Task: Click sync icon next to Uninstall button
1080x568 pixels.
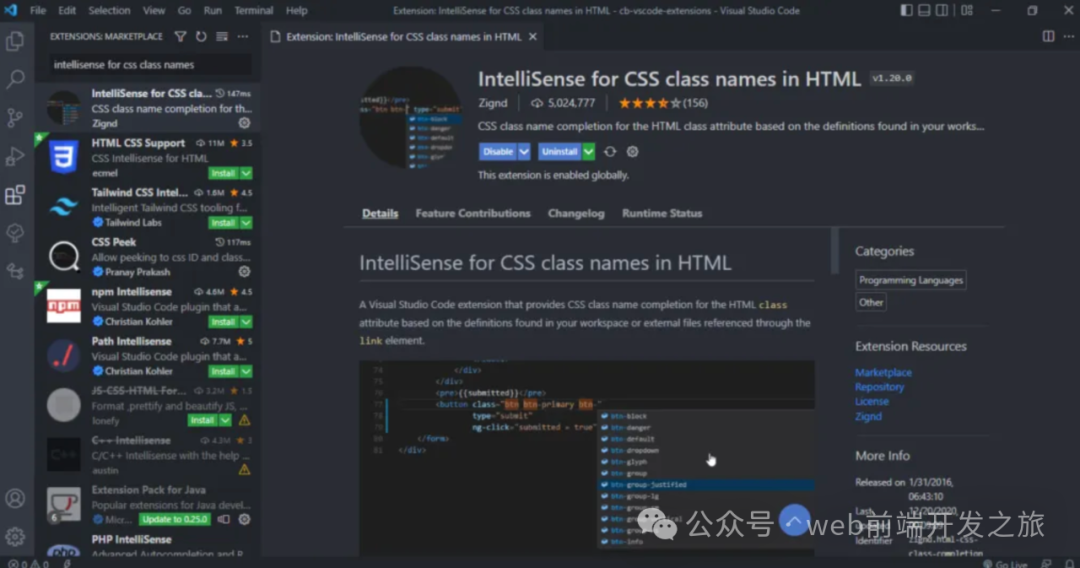Action: (610, 151)
